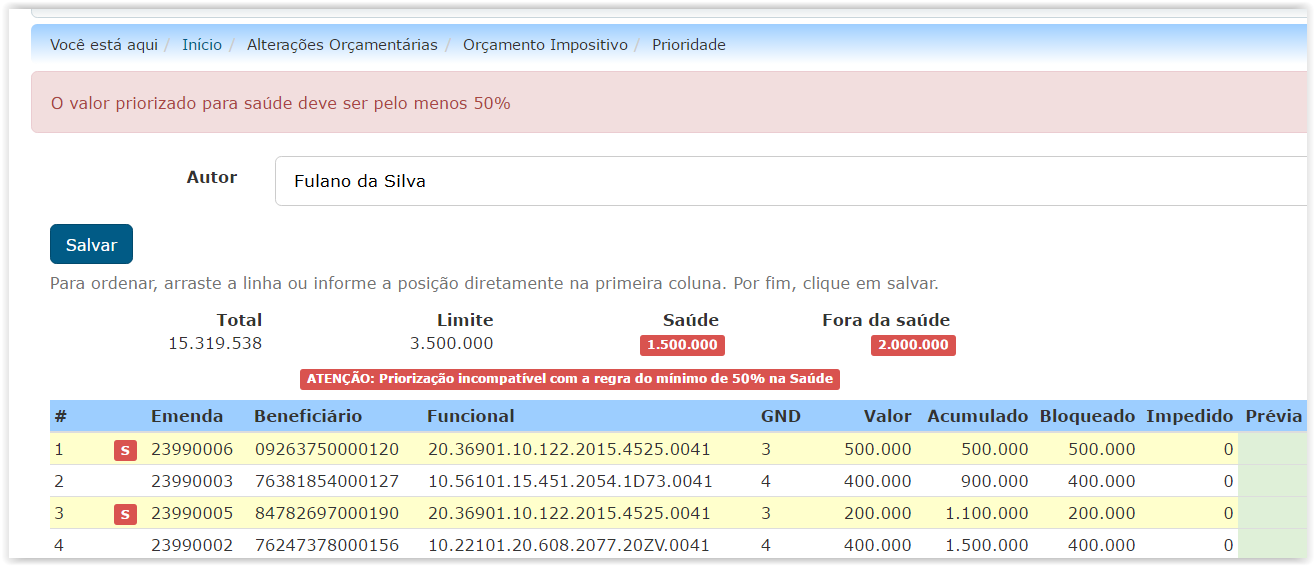This screenshot has height=566, width=1315.
Task: Click the Funcional column header
Action: [470, 416]
